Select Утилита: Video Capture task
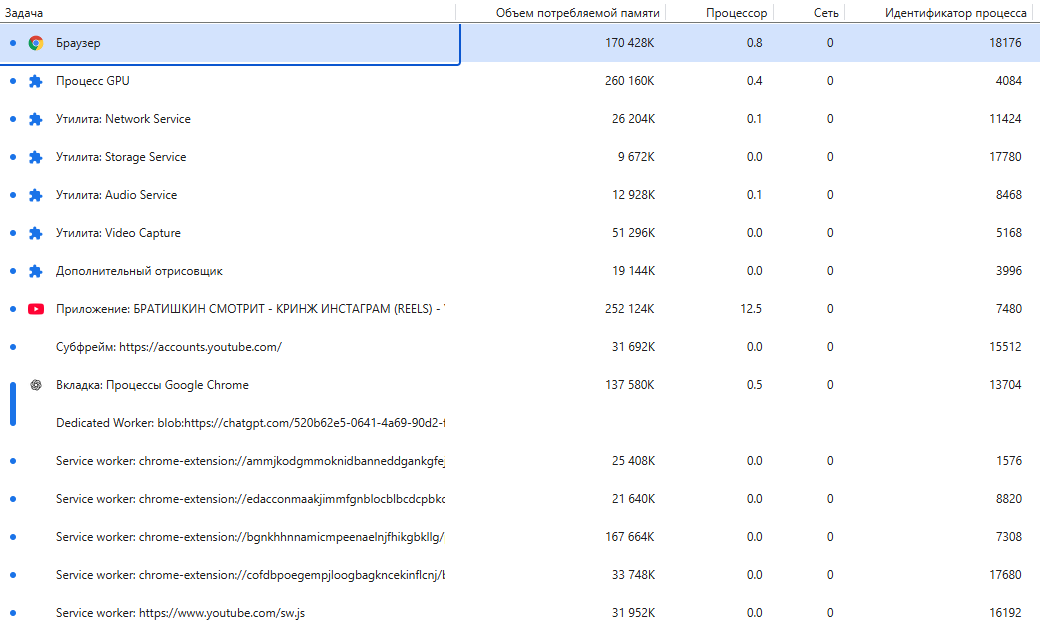 [x=520, y=233]
